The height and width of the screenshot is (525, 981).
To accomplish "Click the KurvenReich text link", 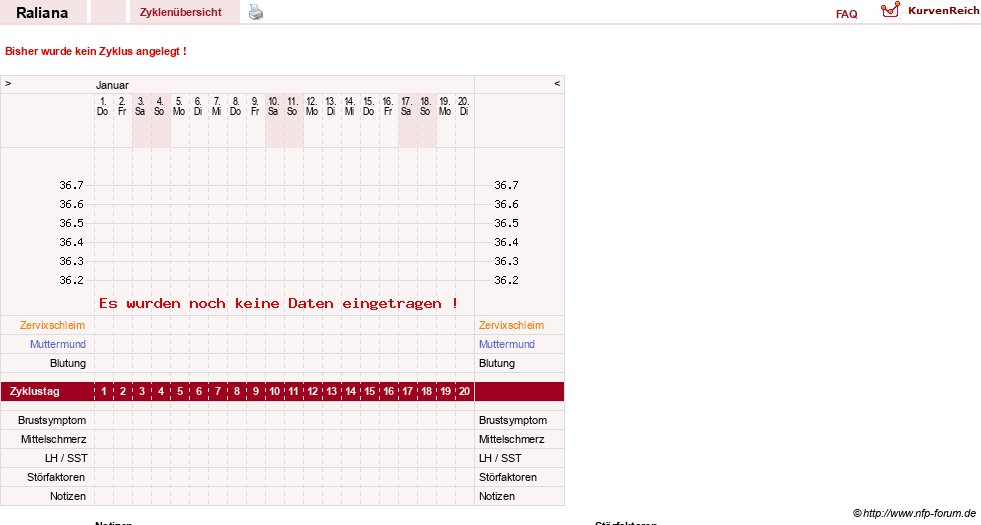I will click(943, 11).
